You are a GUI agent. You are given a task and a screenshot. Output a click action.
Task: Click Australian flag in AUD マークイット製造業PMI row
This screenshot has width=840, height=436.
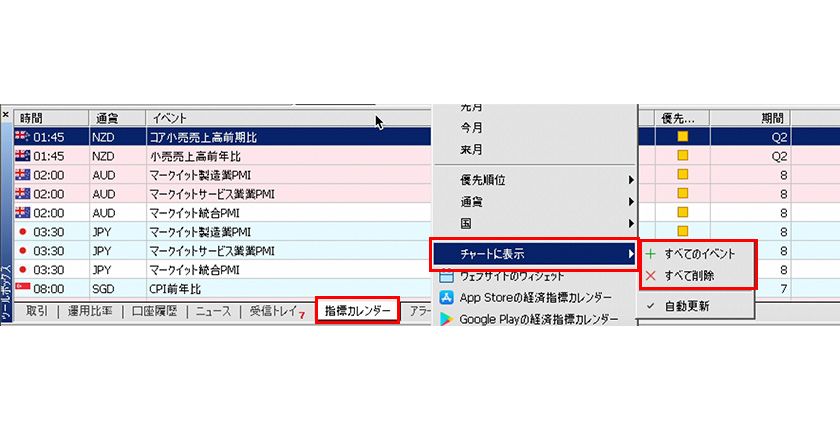click(22, 175)
